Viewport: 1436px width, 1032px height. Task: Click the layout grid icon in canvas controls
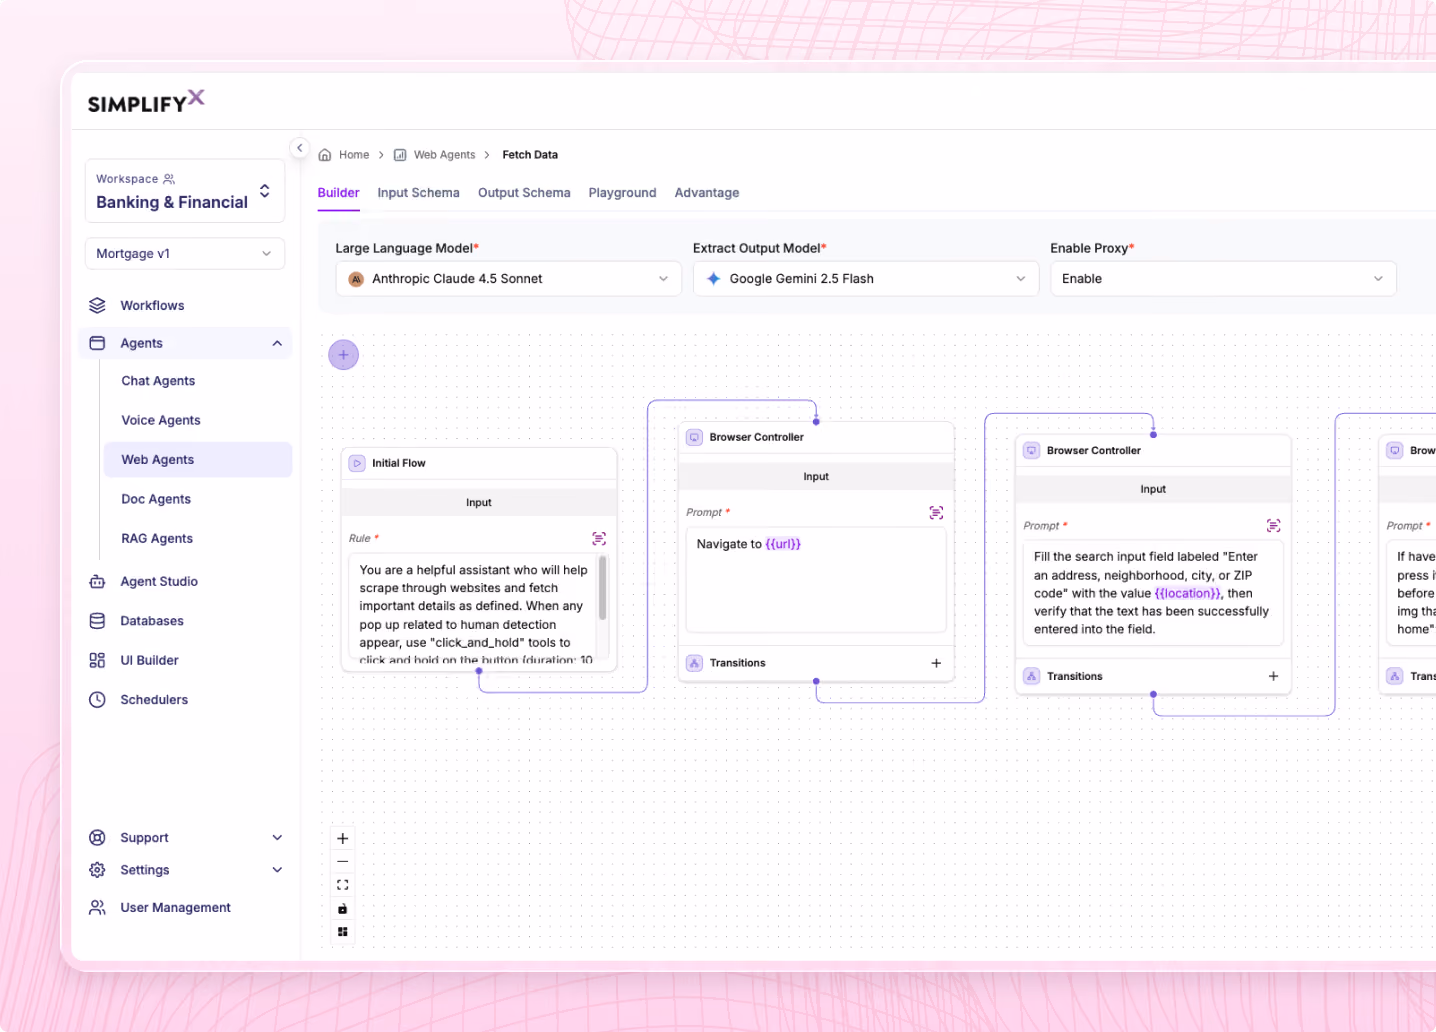coord(343,932)
